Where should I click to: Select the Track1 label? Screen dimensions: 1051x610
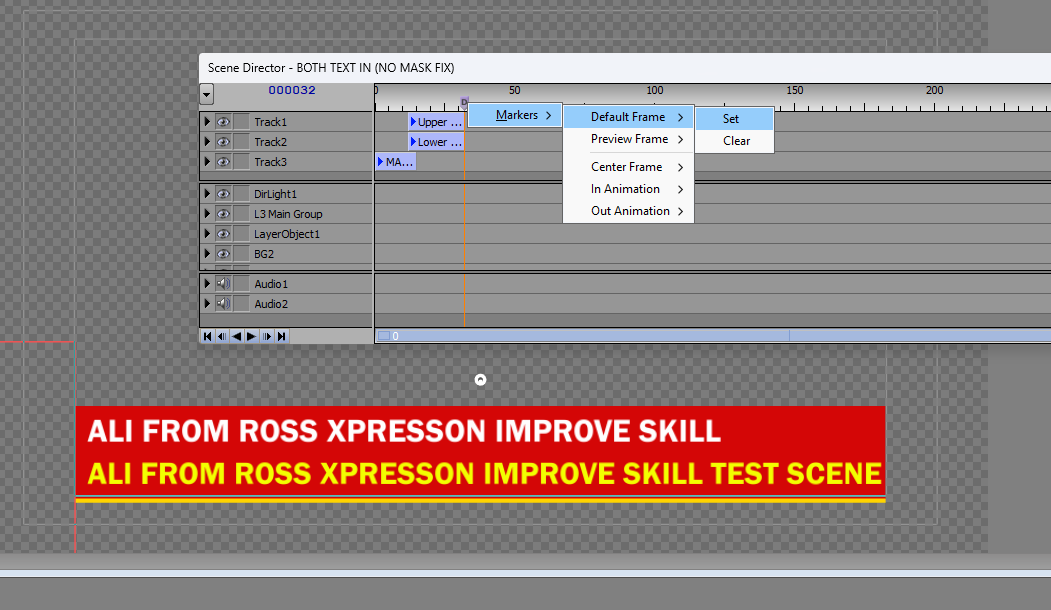click(271, 122)
